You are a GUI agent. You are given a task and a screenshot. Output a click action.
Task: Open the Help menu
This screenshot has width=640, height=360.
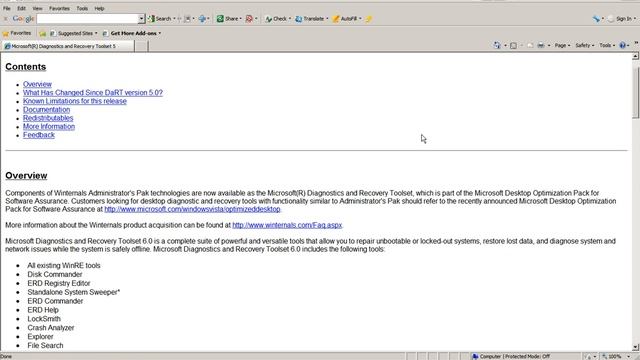tap(99, 8)
